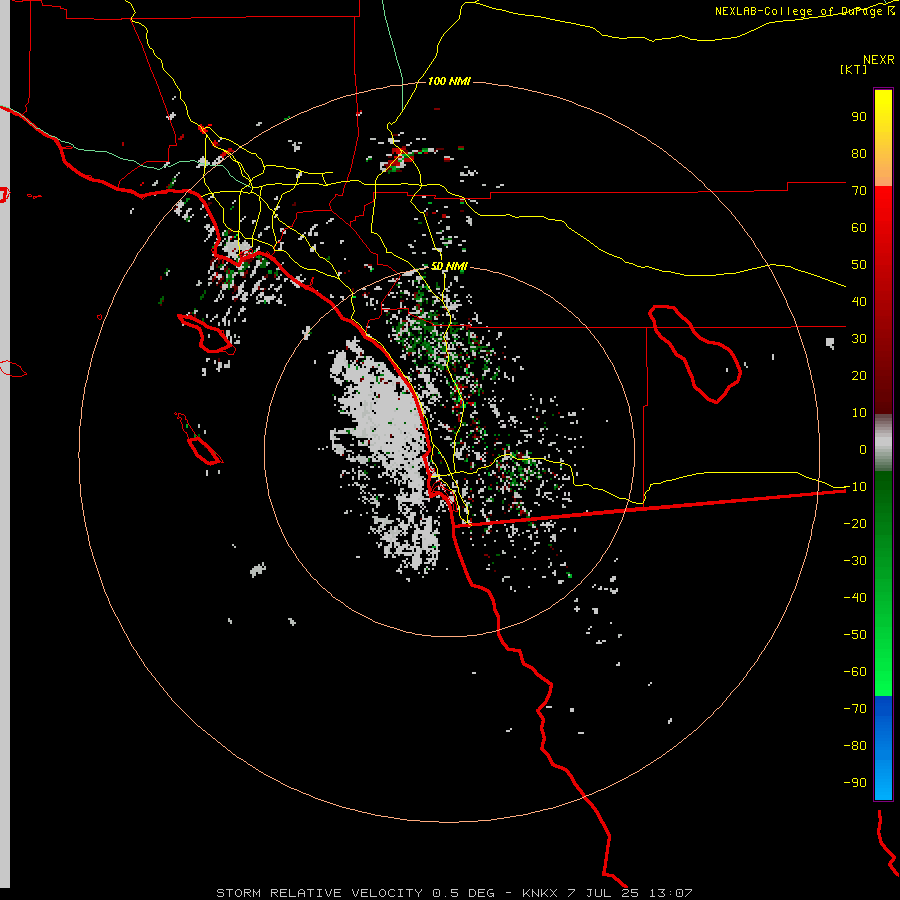Click the gray zero-velocity segment of color bar
The height and width of the screenshot is (900, 900).
coord(883,443)
